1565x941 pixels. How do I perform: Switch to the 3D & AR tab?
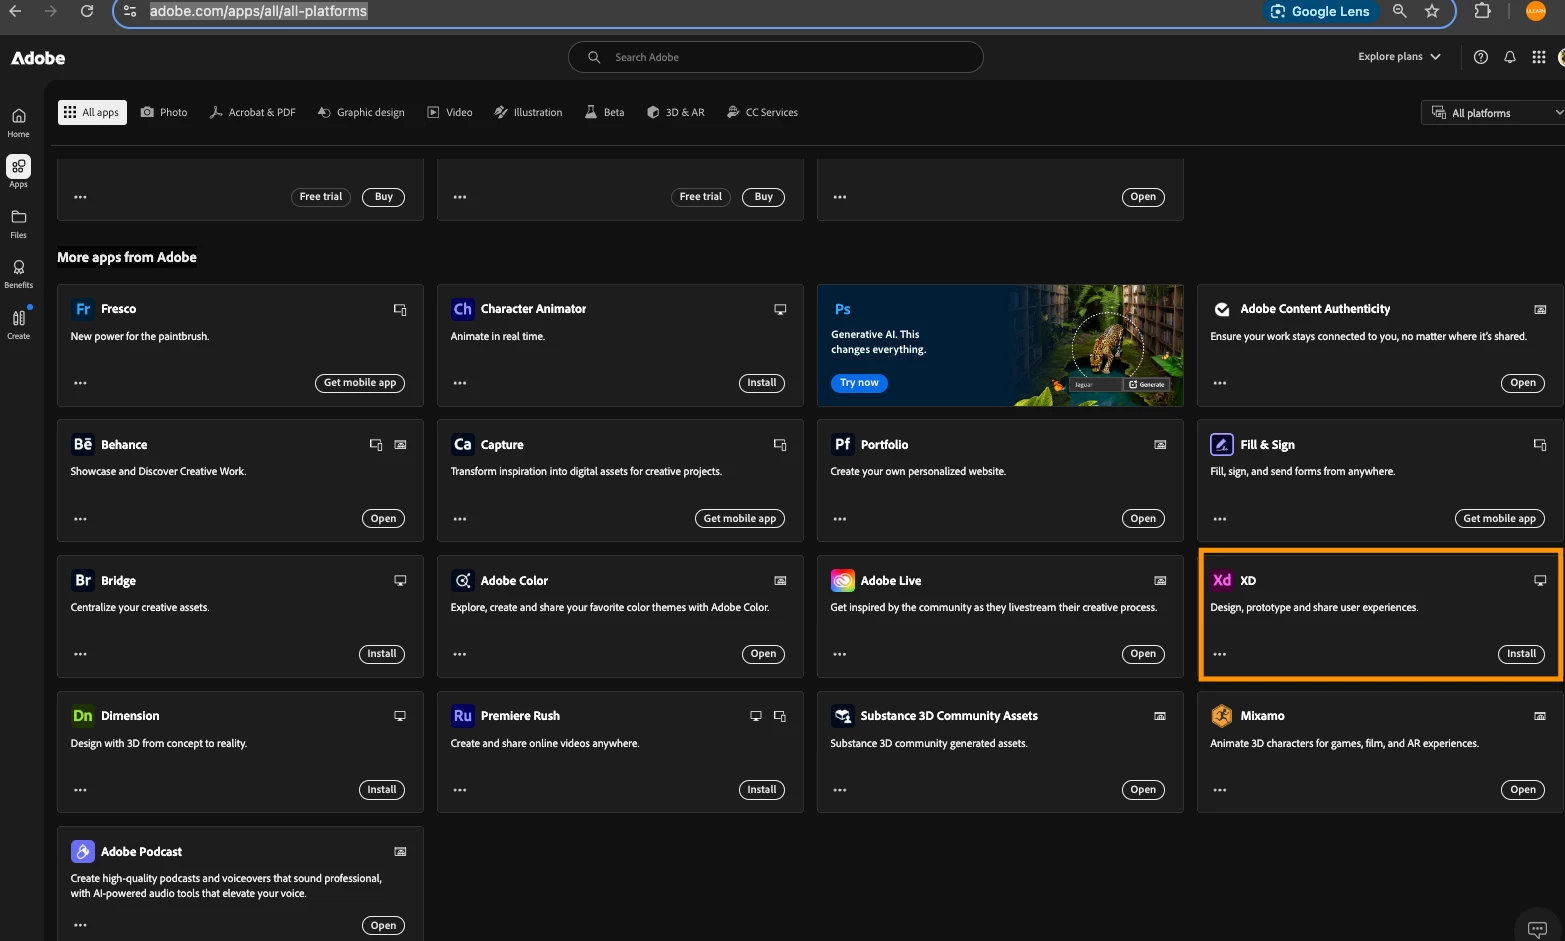pyautogui.click(x=676, y=113)
